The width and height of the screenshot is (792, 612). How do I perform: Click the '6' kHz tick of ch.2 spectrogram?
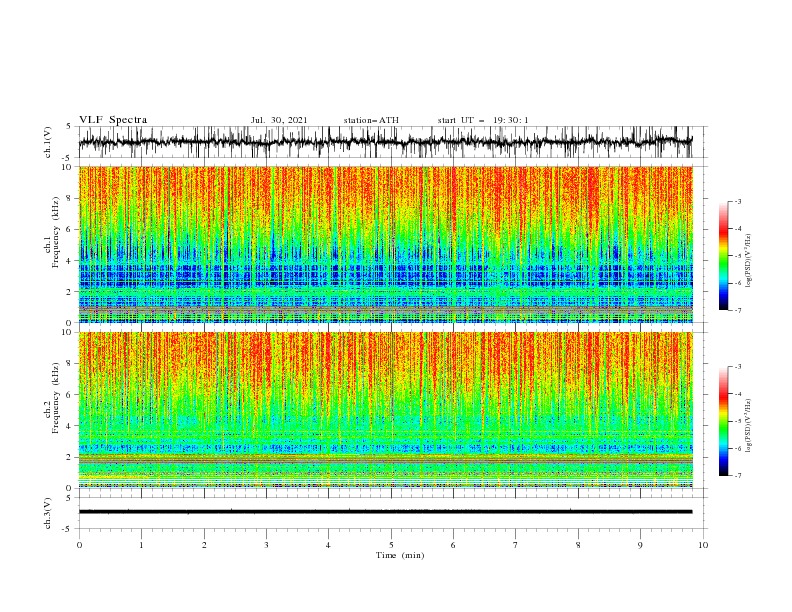pyautogui.click(x=70, y=395)
